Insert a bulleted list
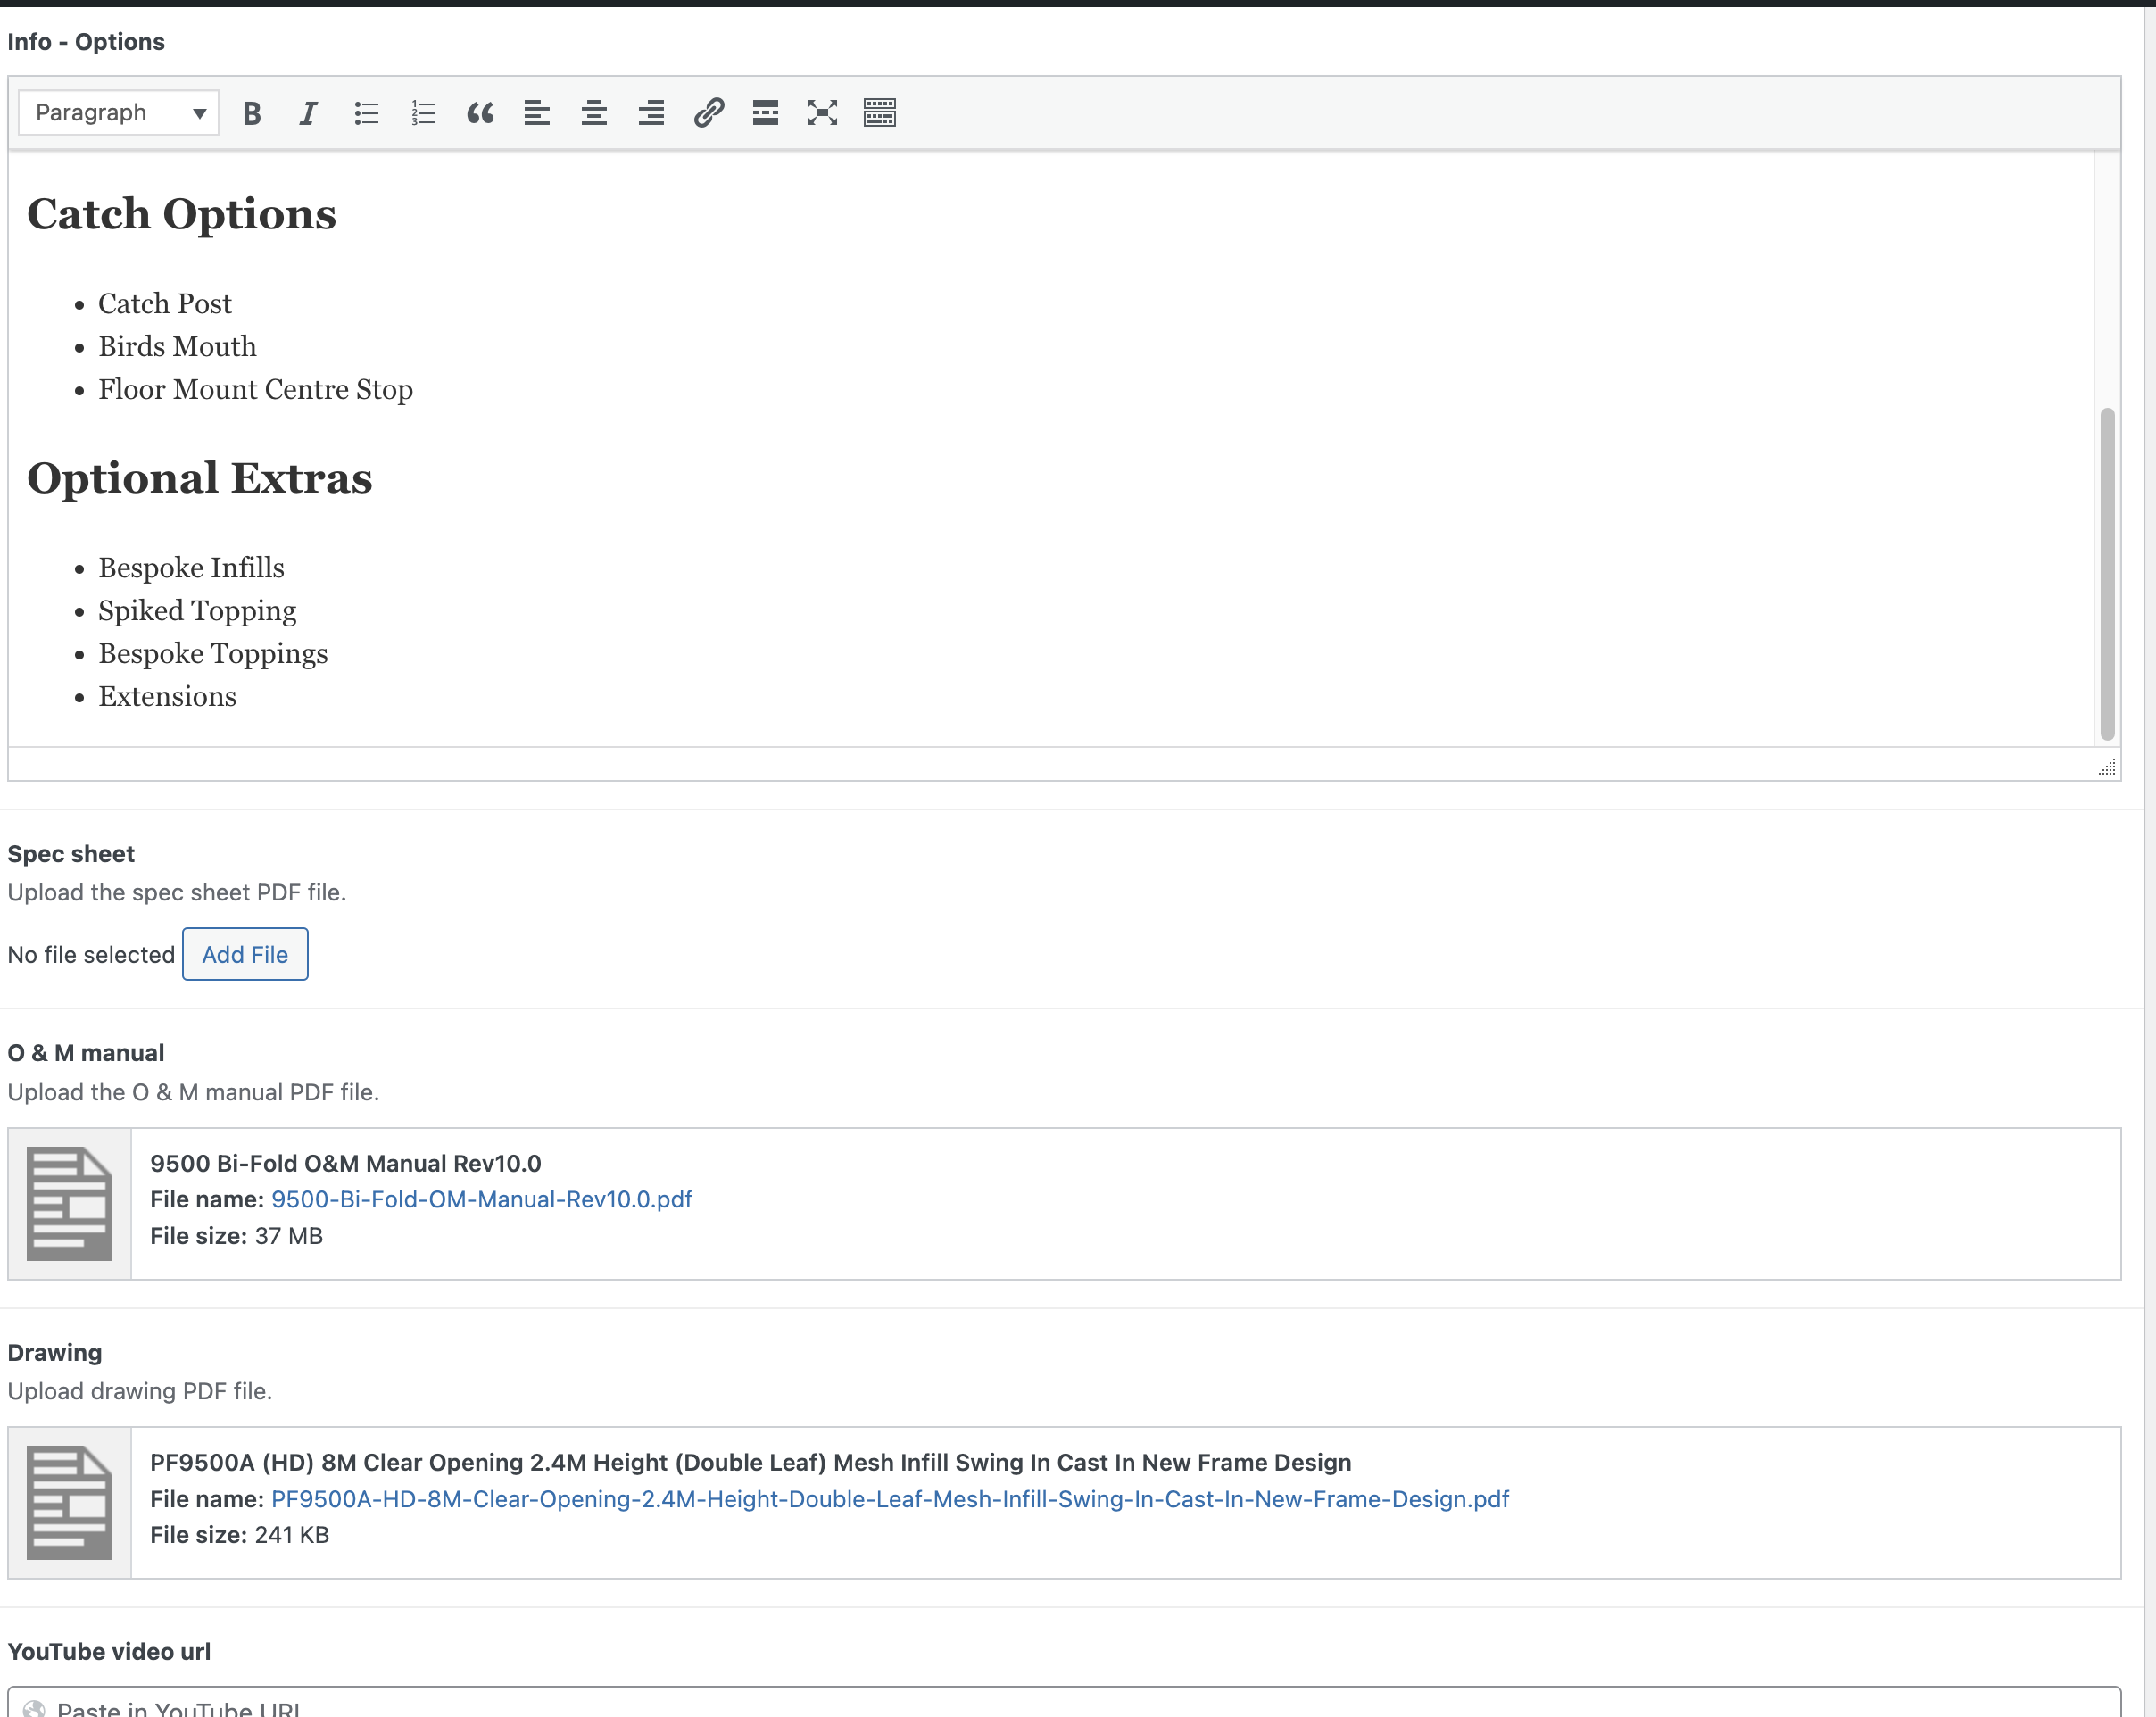This screenshot has width=2156, height=1717. point(366,113)
